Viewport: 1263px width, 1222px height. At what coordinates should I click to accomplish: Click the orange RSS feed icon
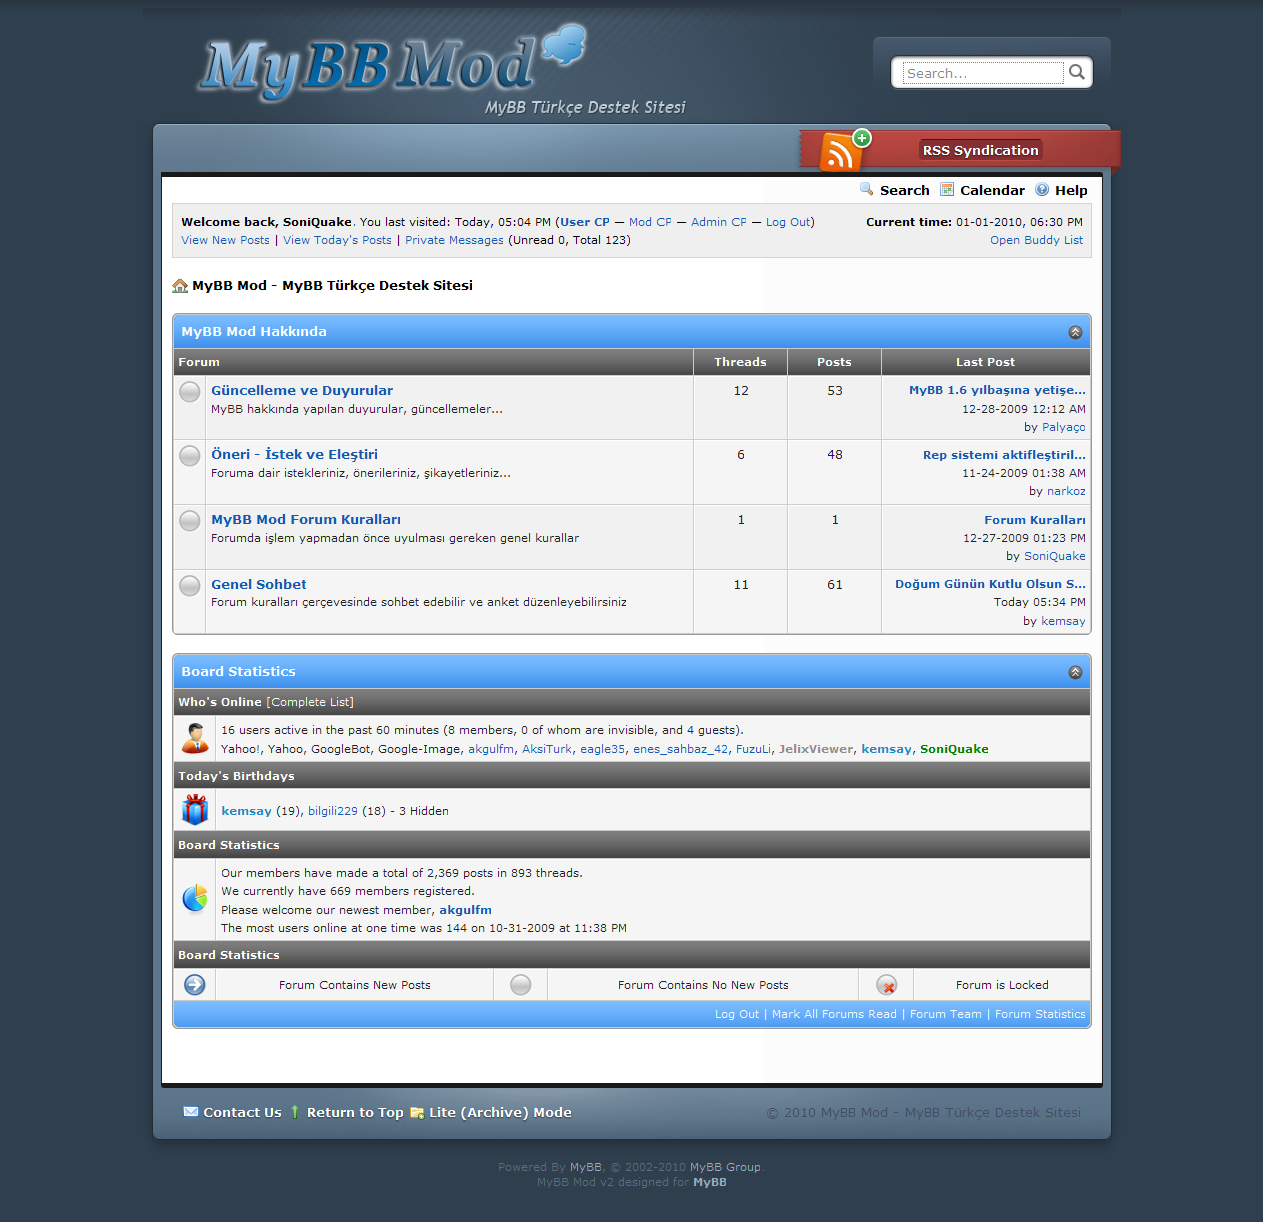point(841,152)
